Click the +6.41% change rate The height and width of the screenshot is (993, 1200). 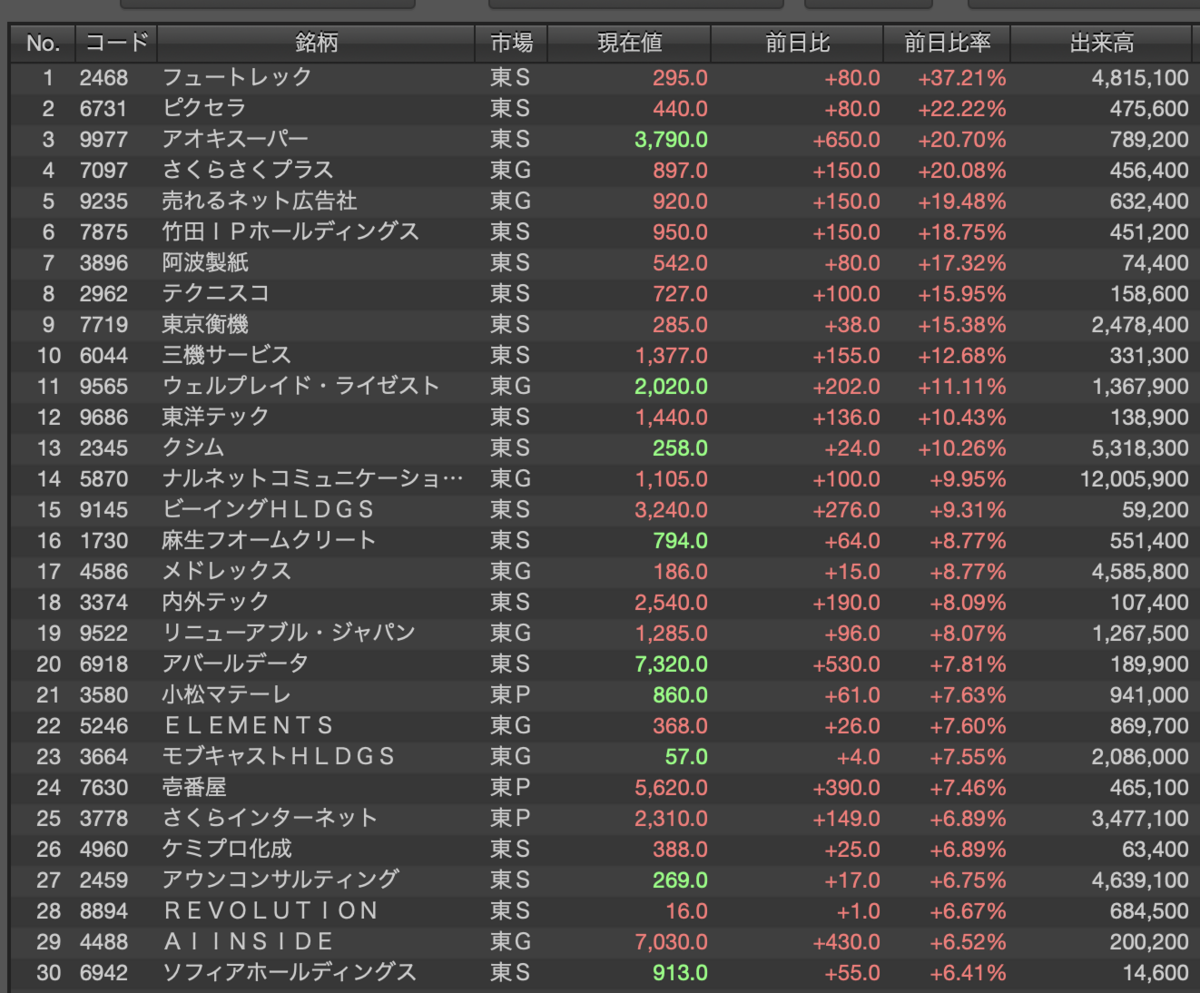tap(968, 972)
